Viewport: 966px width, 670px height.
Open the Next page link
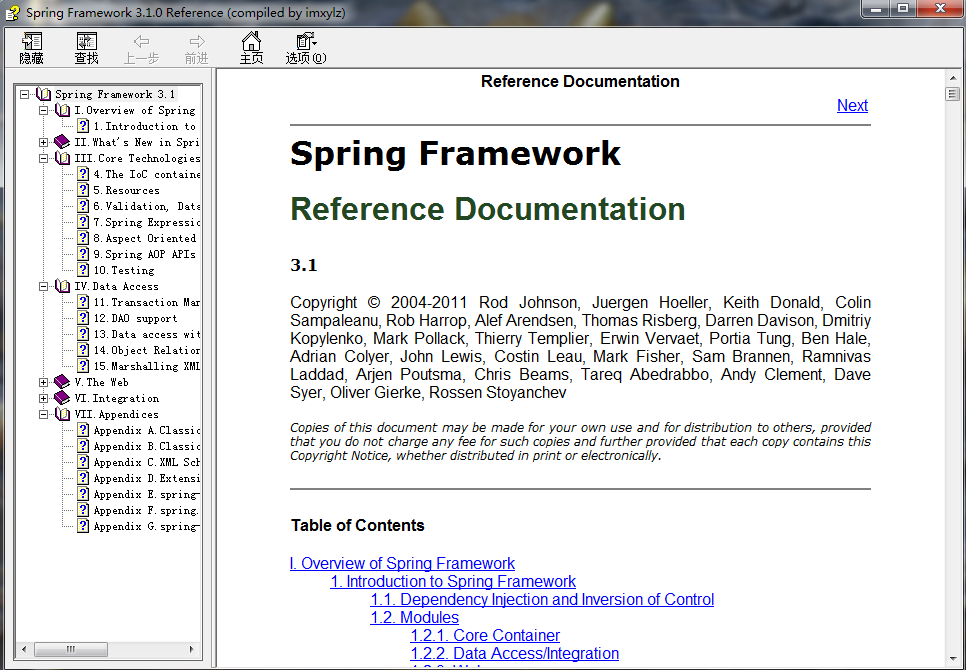(852, 105)
